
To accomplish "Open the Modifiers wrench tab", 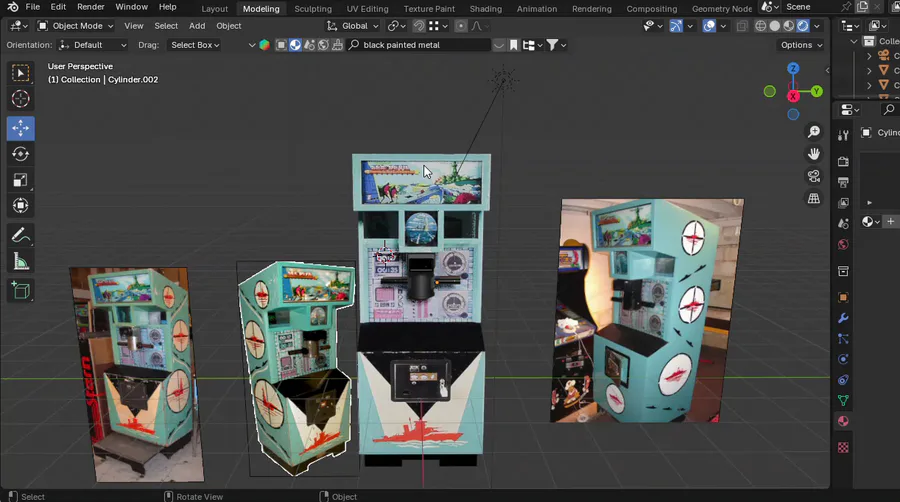I will point(843,318).
